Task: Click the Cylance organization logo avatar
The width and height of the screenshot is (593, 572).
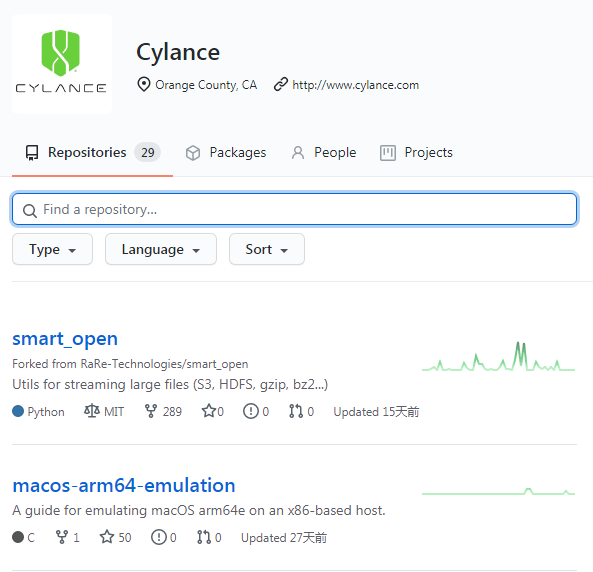Action: (62, 64)
